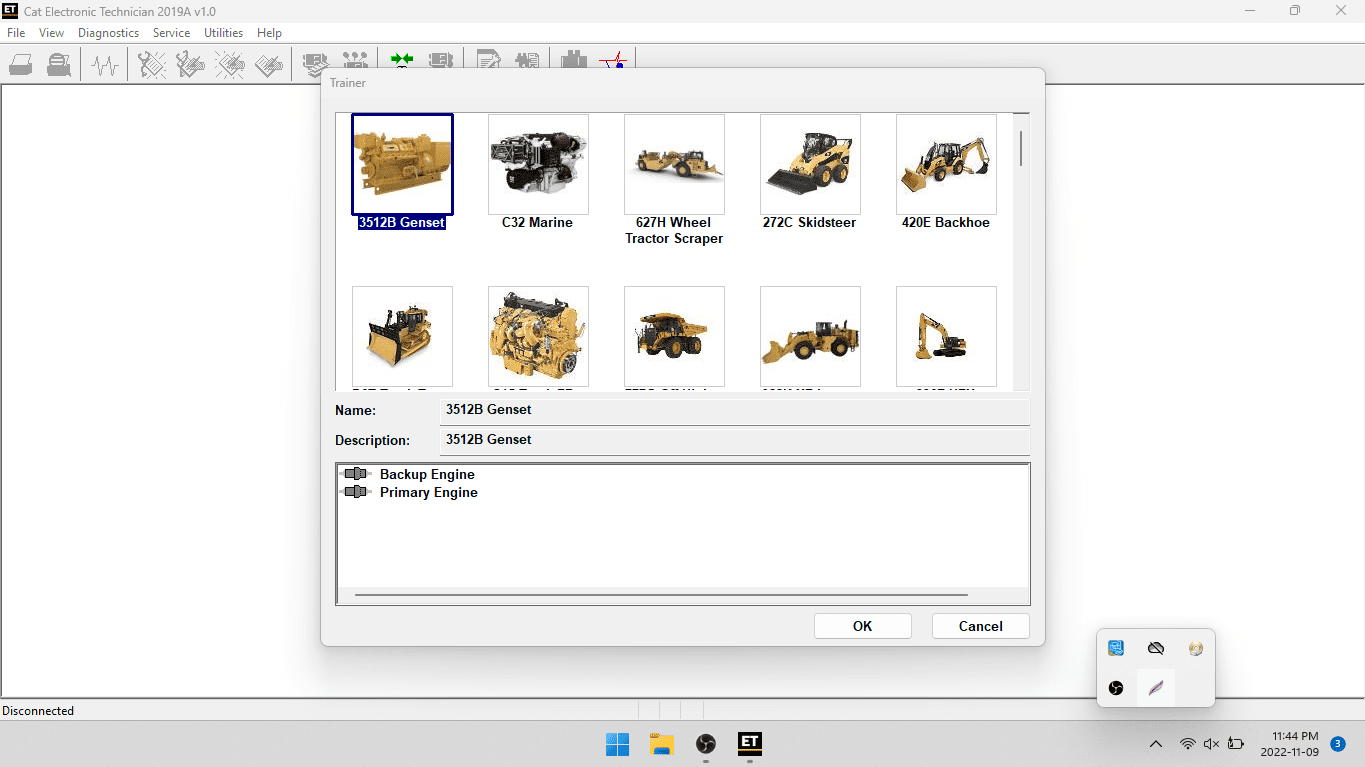This screenshot has width=1365, height=767.
Task: Click the OBS icon in tray popup
Action: [x=1116, y=688]
